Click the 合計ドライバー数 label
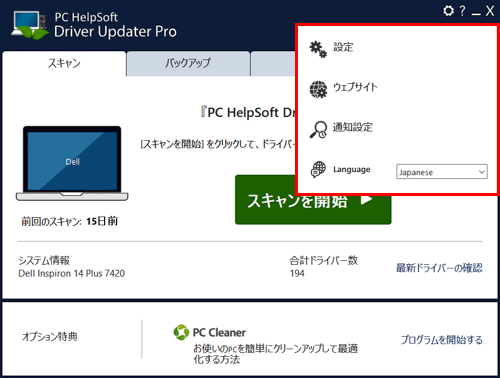Screen dimensions: 500x378 [x=324, y=260]
